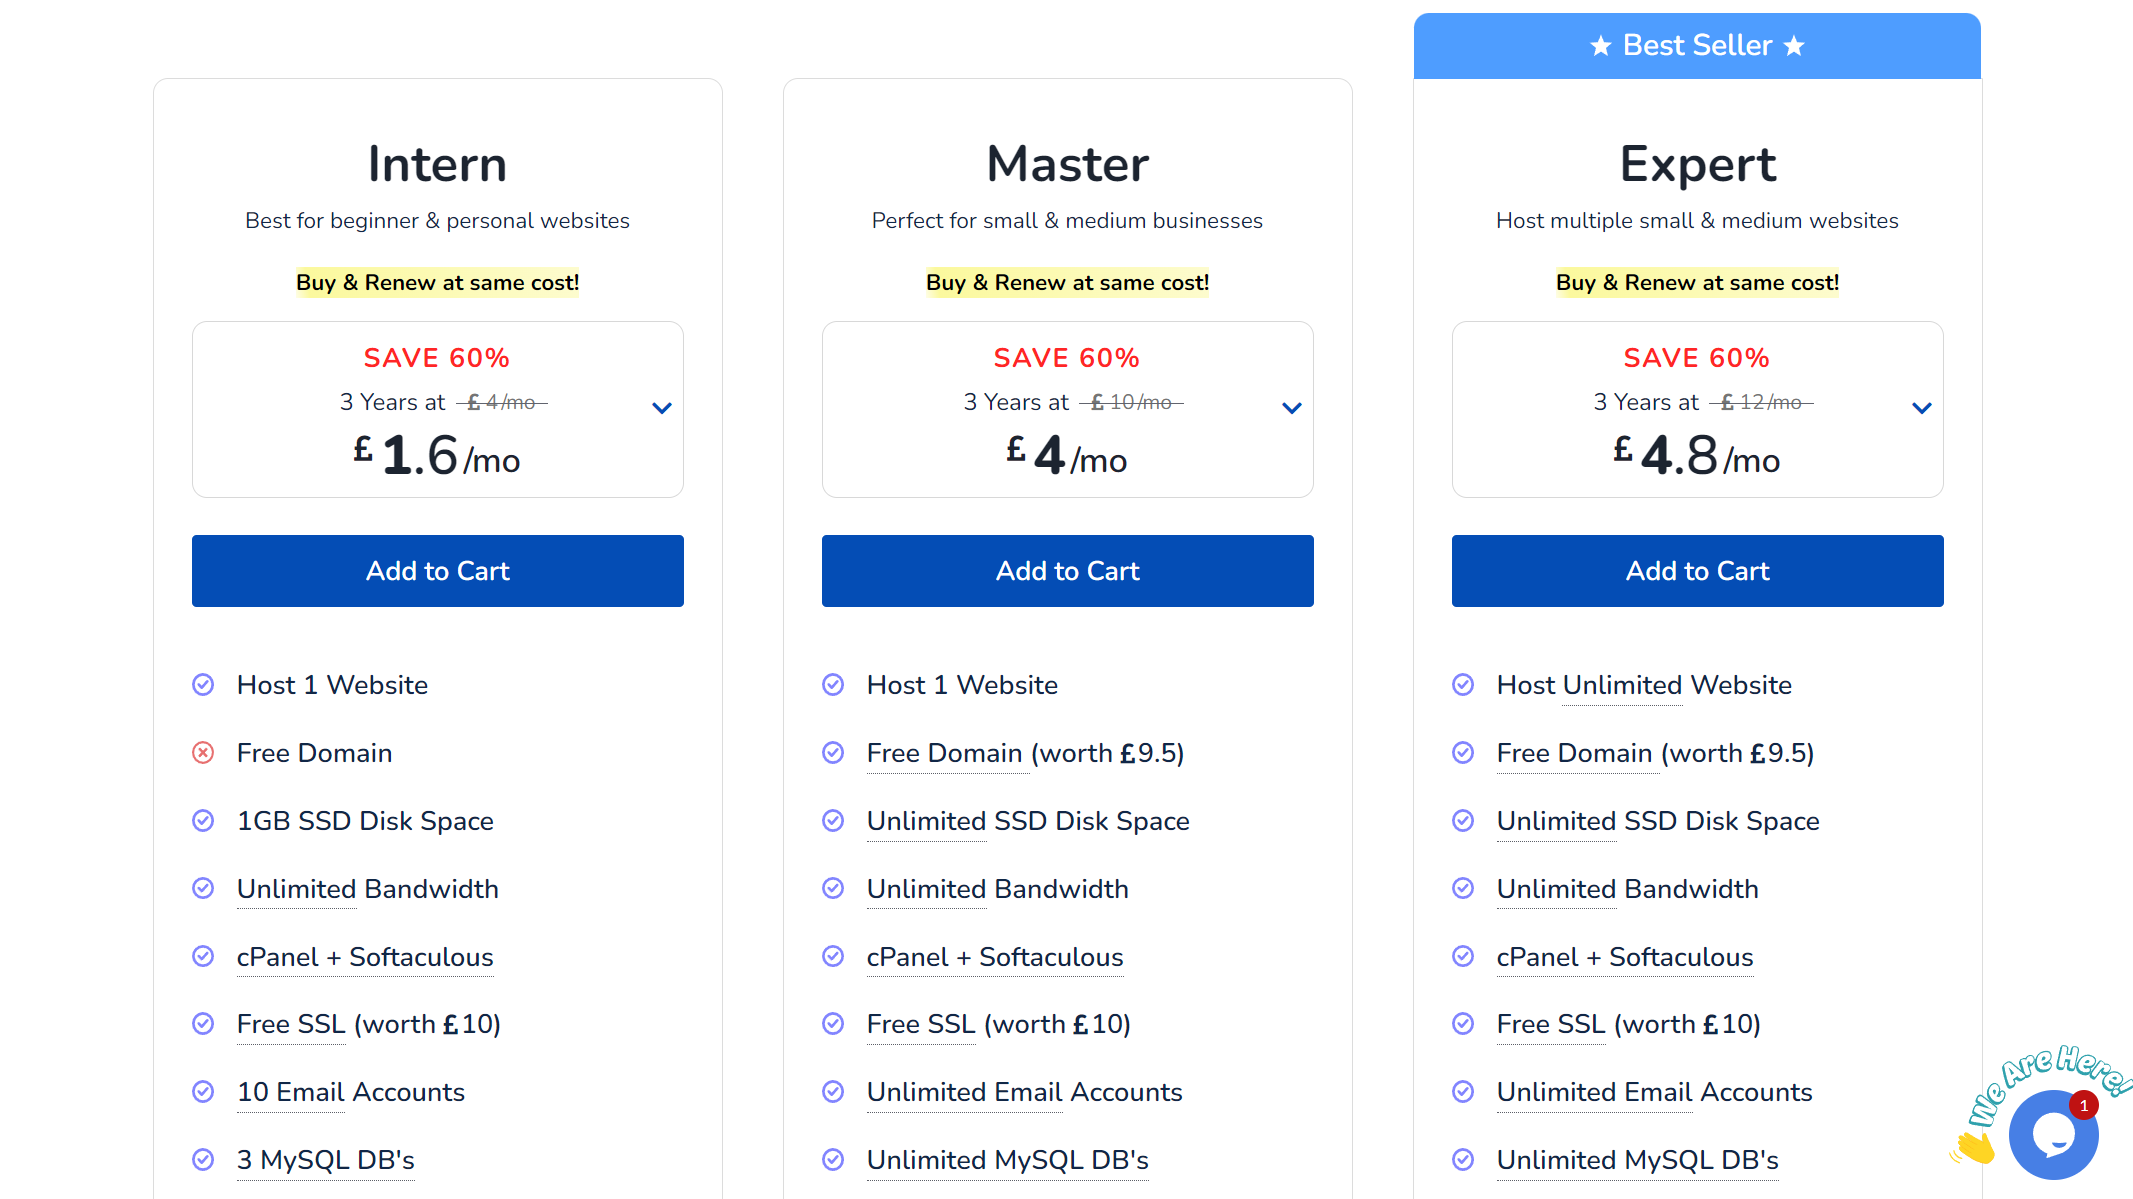Click check icon beside Master's Unlimited Email Accounts
The width and height of the screenshot is (2133, 1199).
[x=833, y=1092]
